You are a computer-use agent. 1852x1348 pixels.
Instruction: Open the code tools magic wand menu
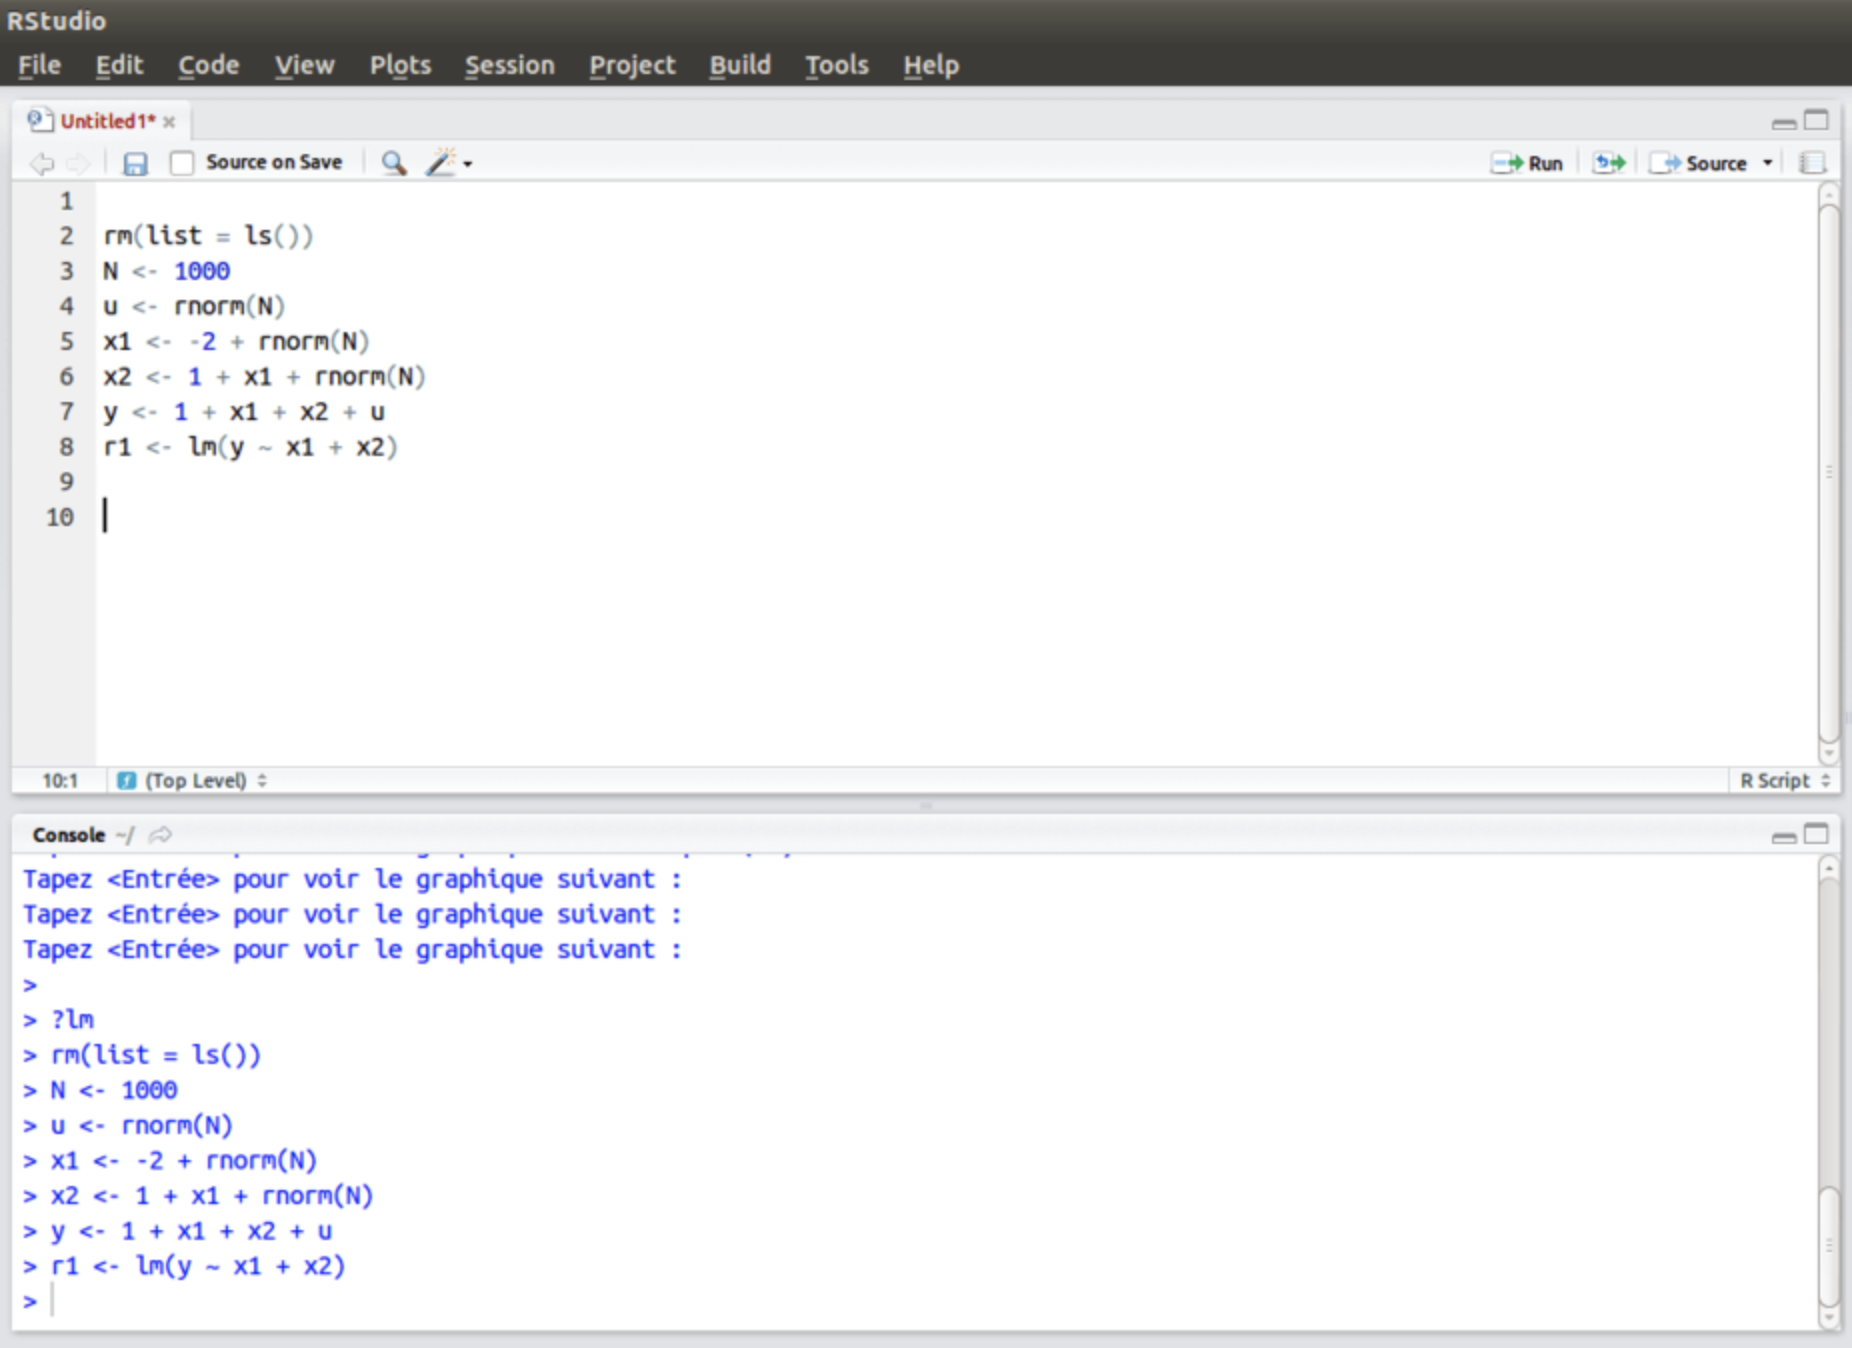click(449, 163)
